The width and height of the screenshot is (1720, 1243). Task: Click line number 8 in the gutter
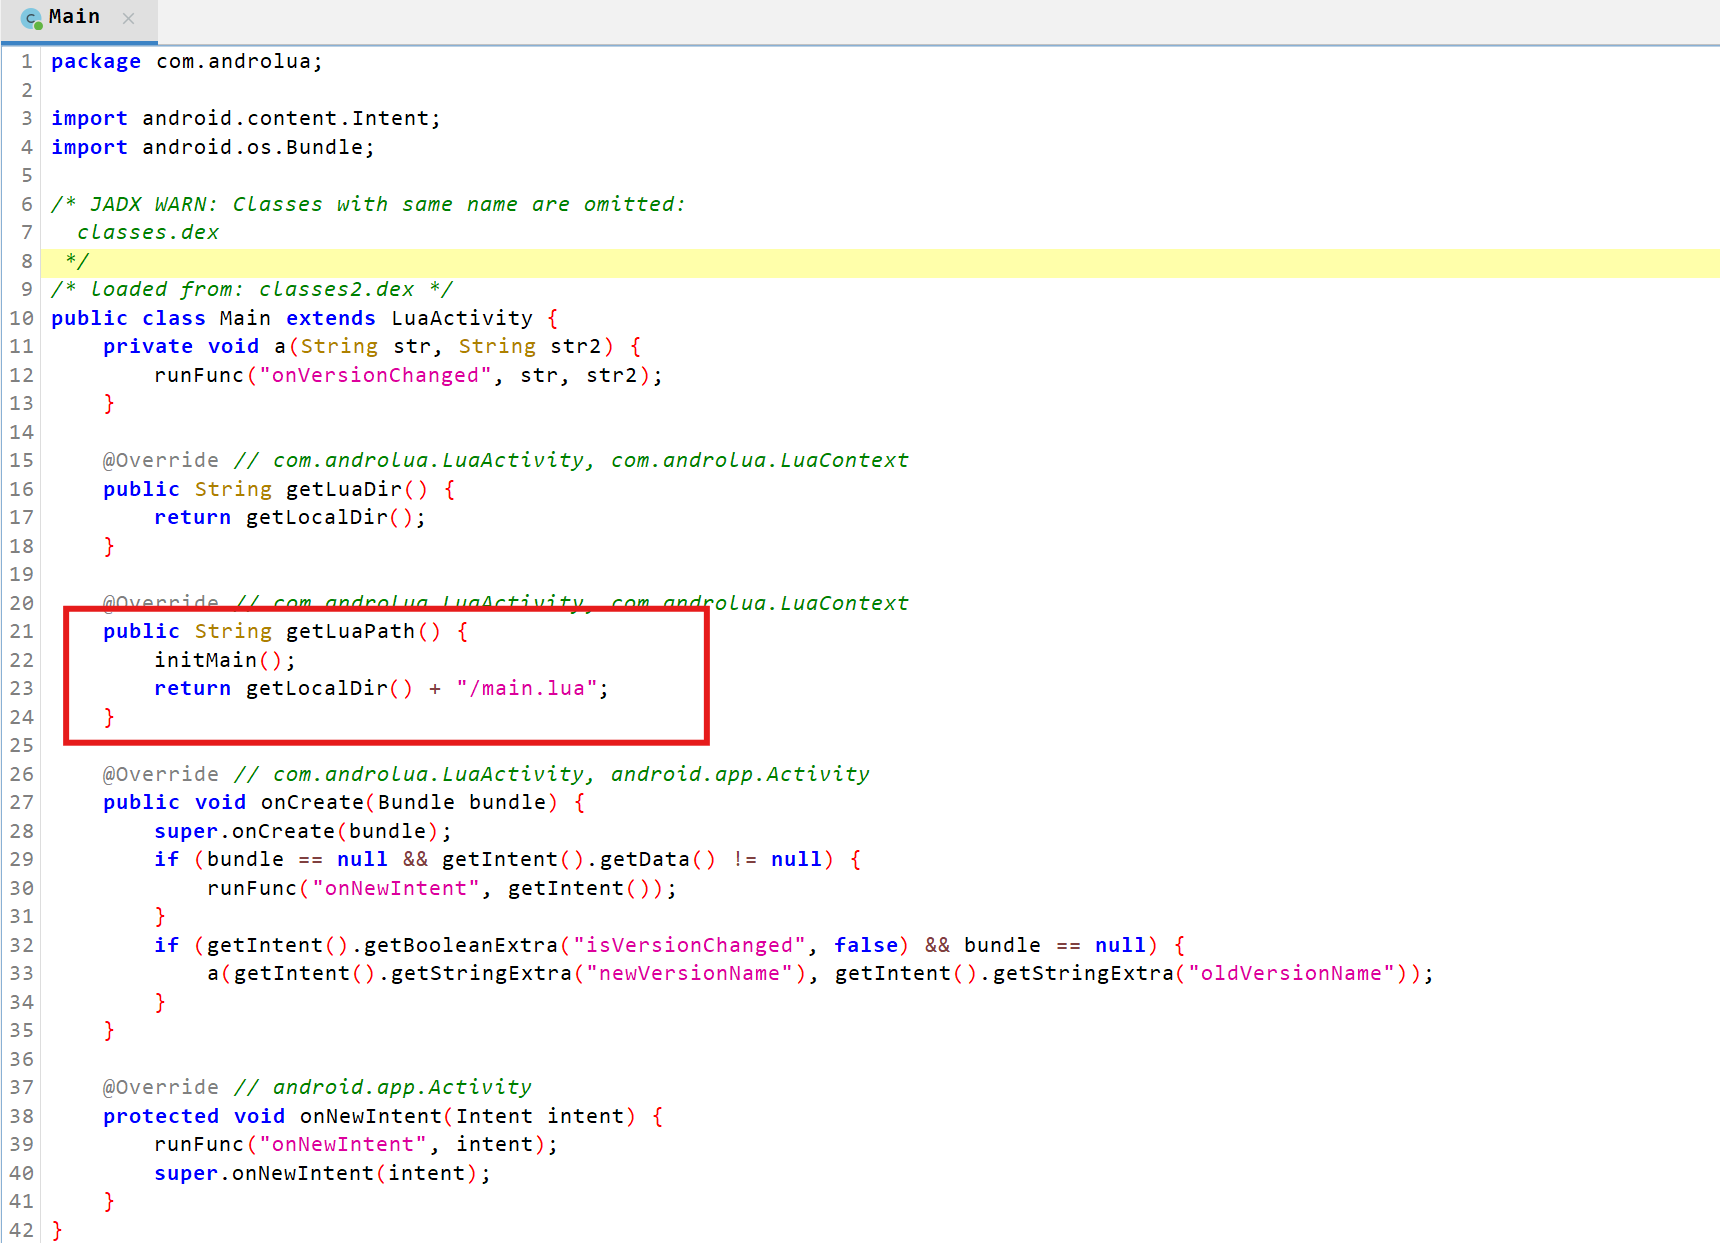click(26, 261)
